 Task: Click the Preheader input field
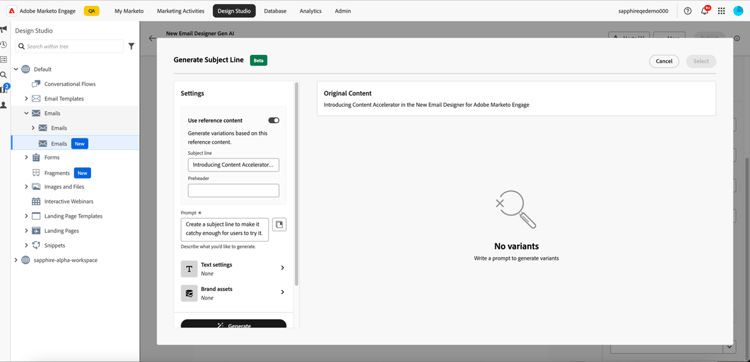pos(233,190)
